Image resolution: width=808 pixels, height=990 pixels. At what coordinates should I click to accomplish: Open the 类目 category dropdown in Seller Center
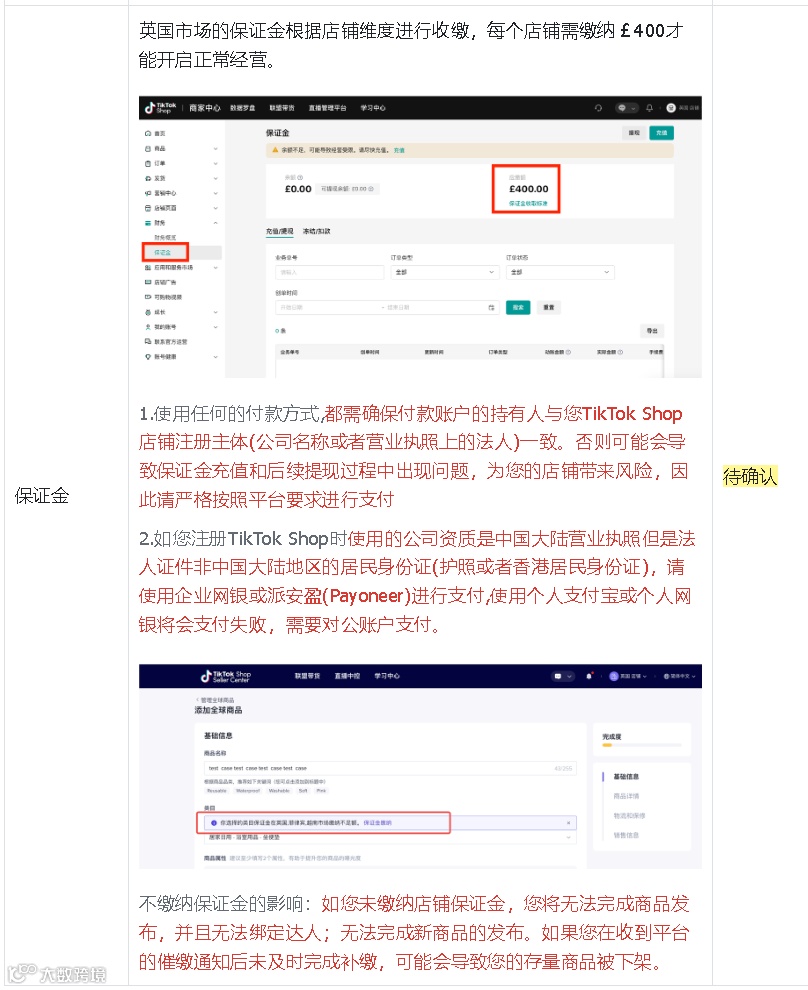(390, 837)
